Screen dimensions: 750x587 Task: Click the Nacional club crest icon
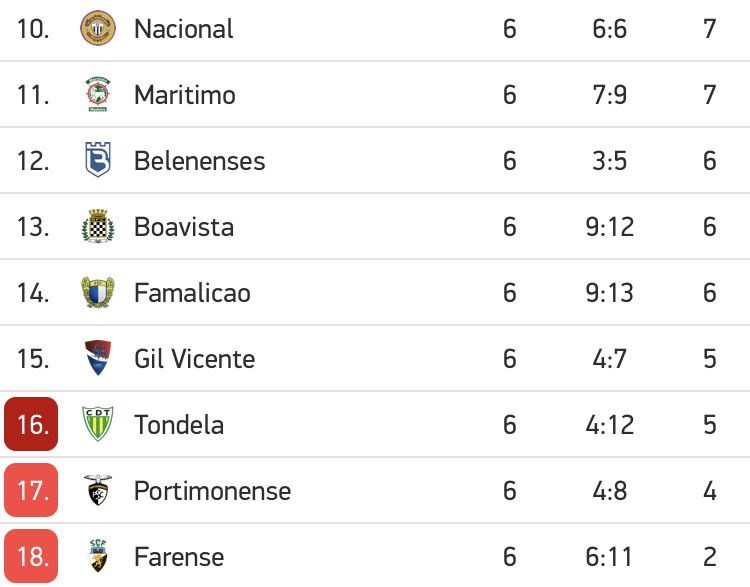[x=98, y=28]
